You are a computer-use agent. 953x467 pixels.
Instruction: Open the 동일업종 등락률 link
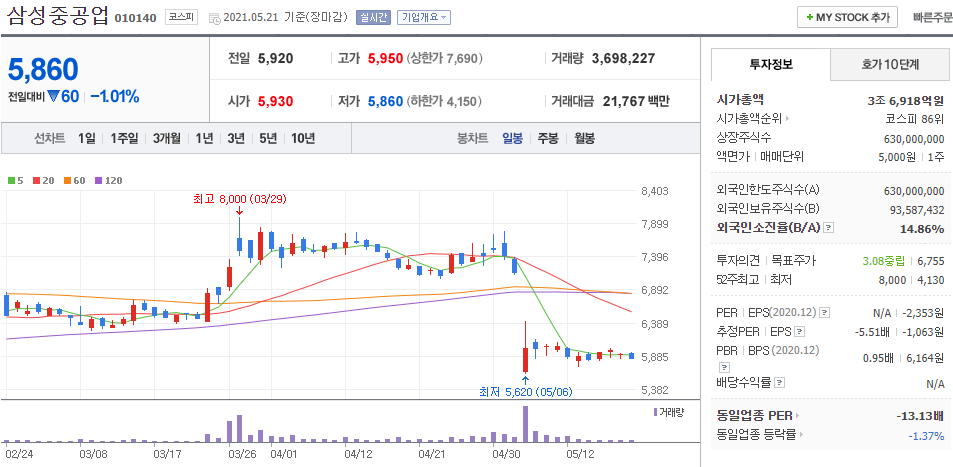pyautogui.click(x=760, y=435)
